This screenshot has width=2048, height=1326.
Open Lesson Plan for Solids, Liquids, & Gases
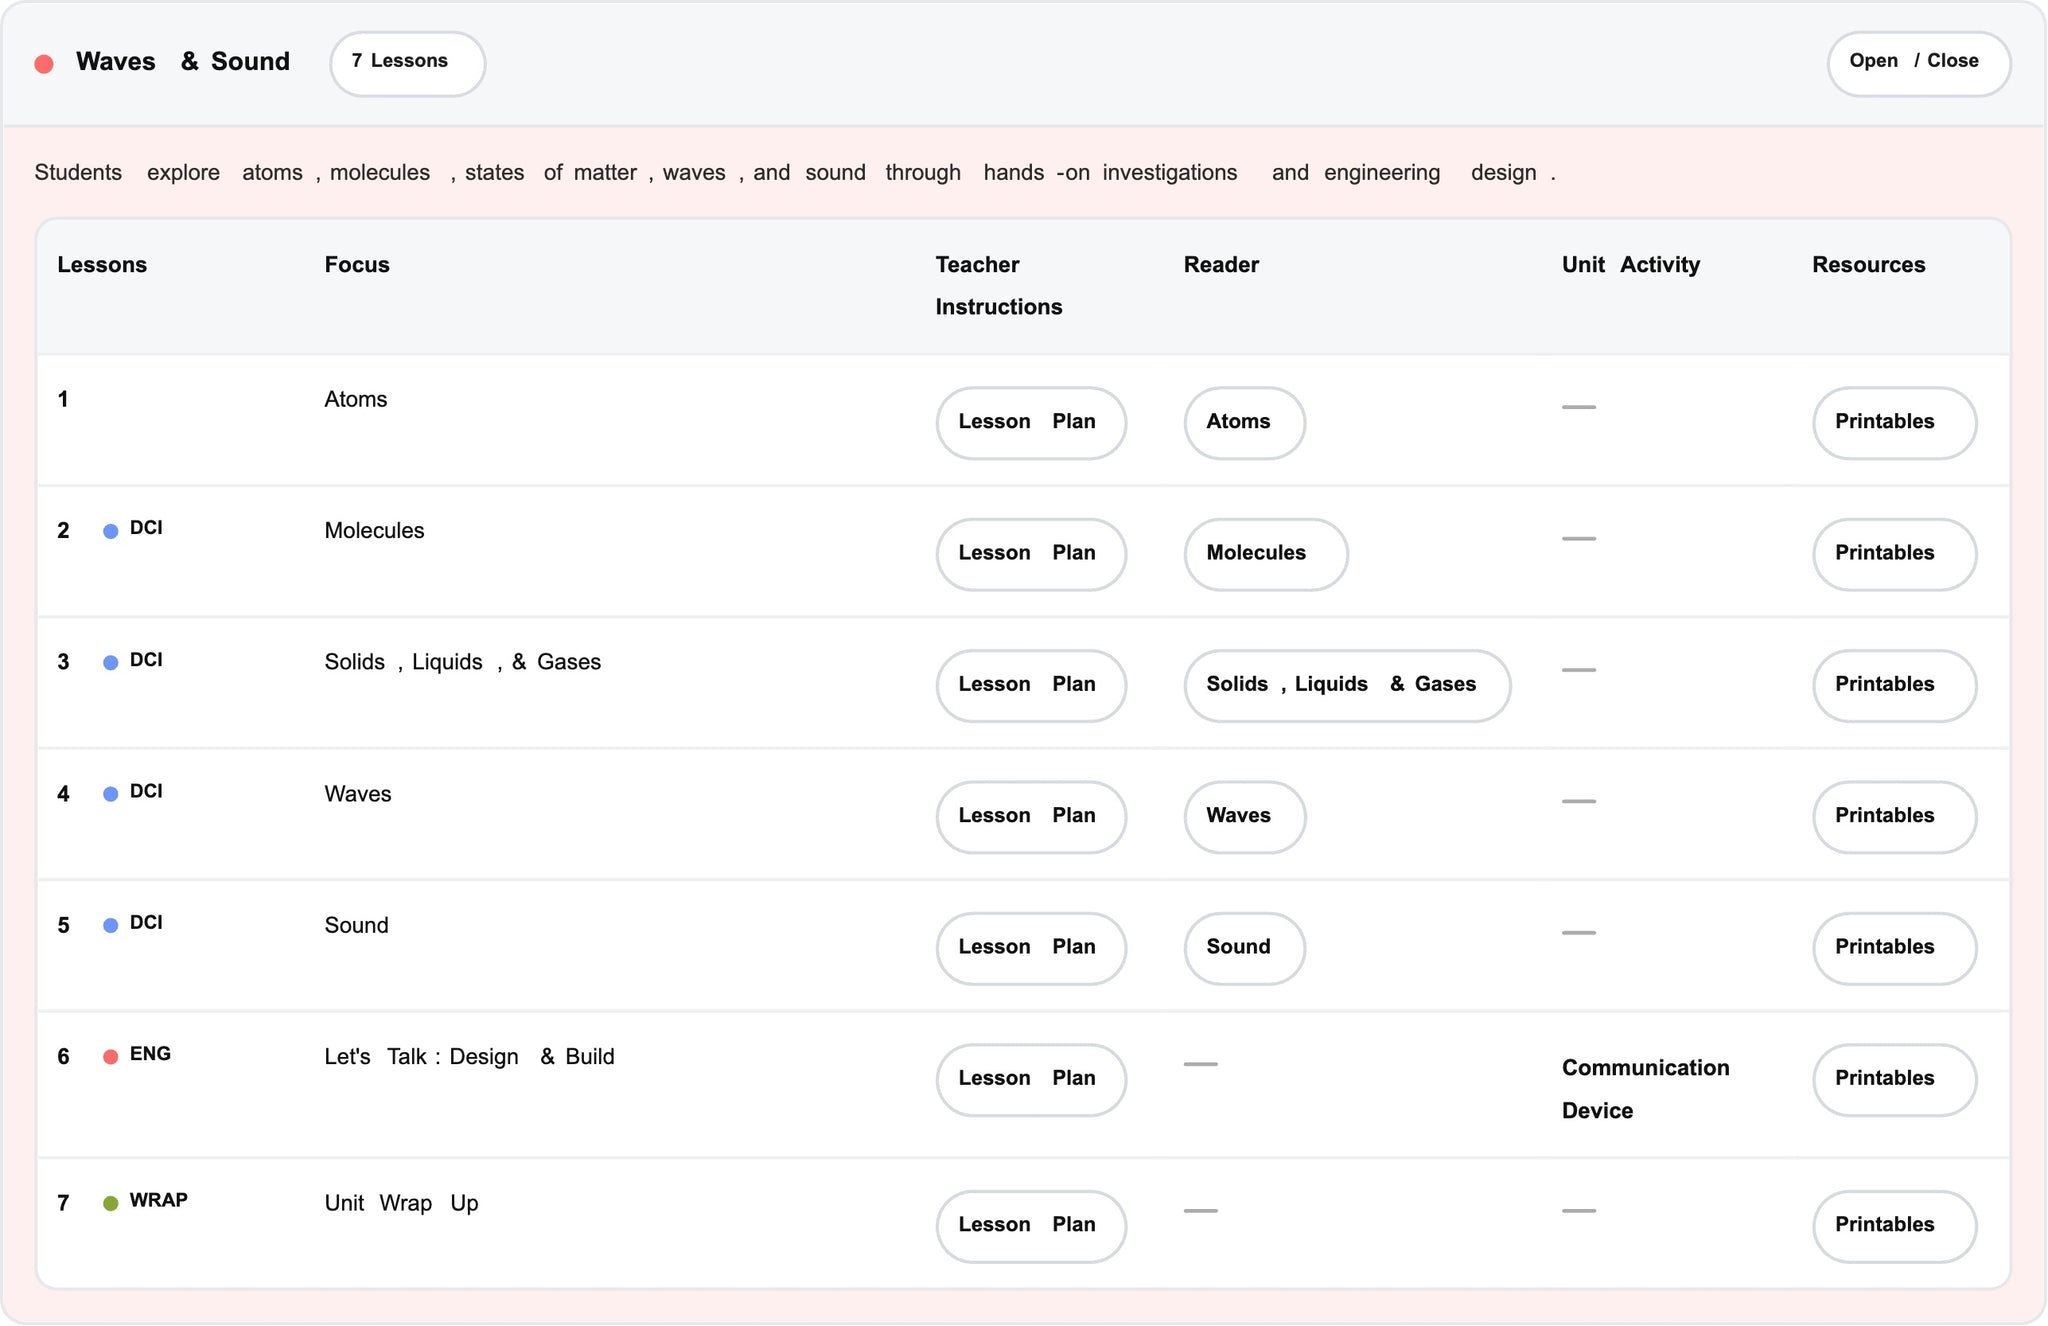point(1031,685)
